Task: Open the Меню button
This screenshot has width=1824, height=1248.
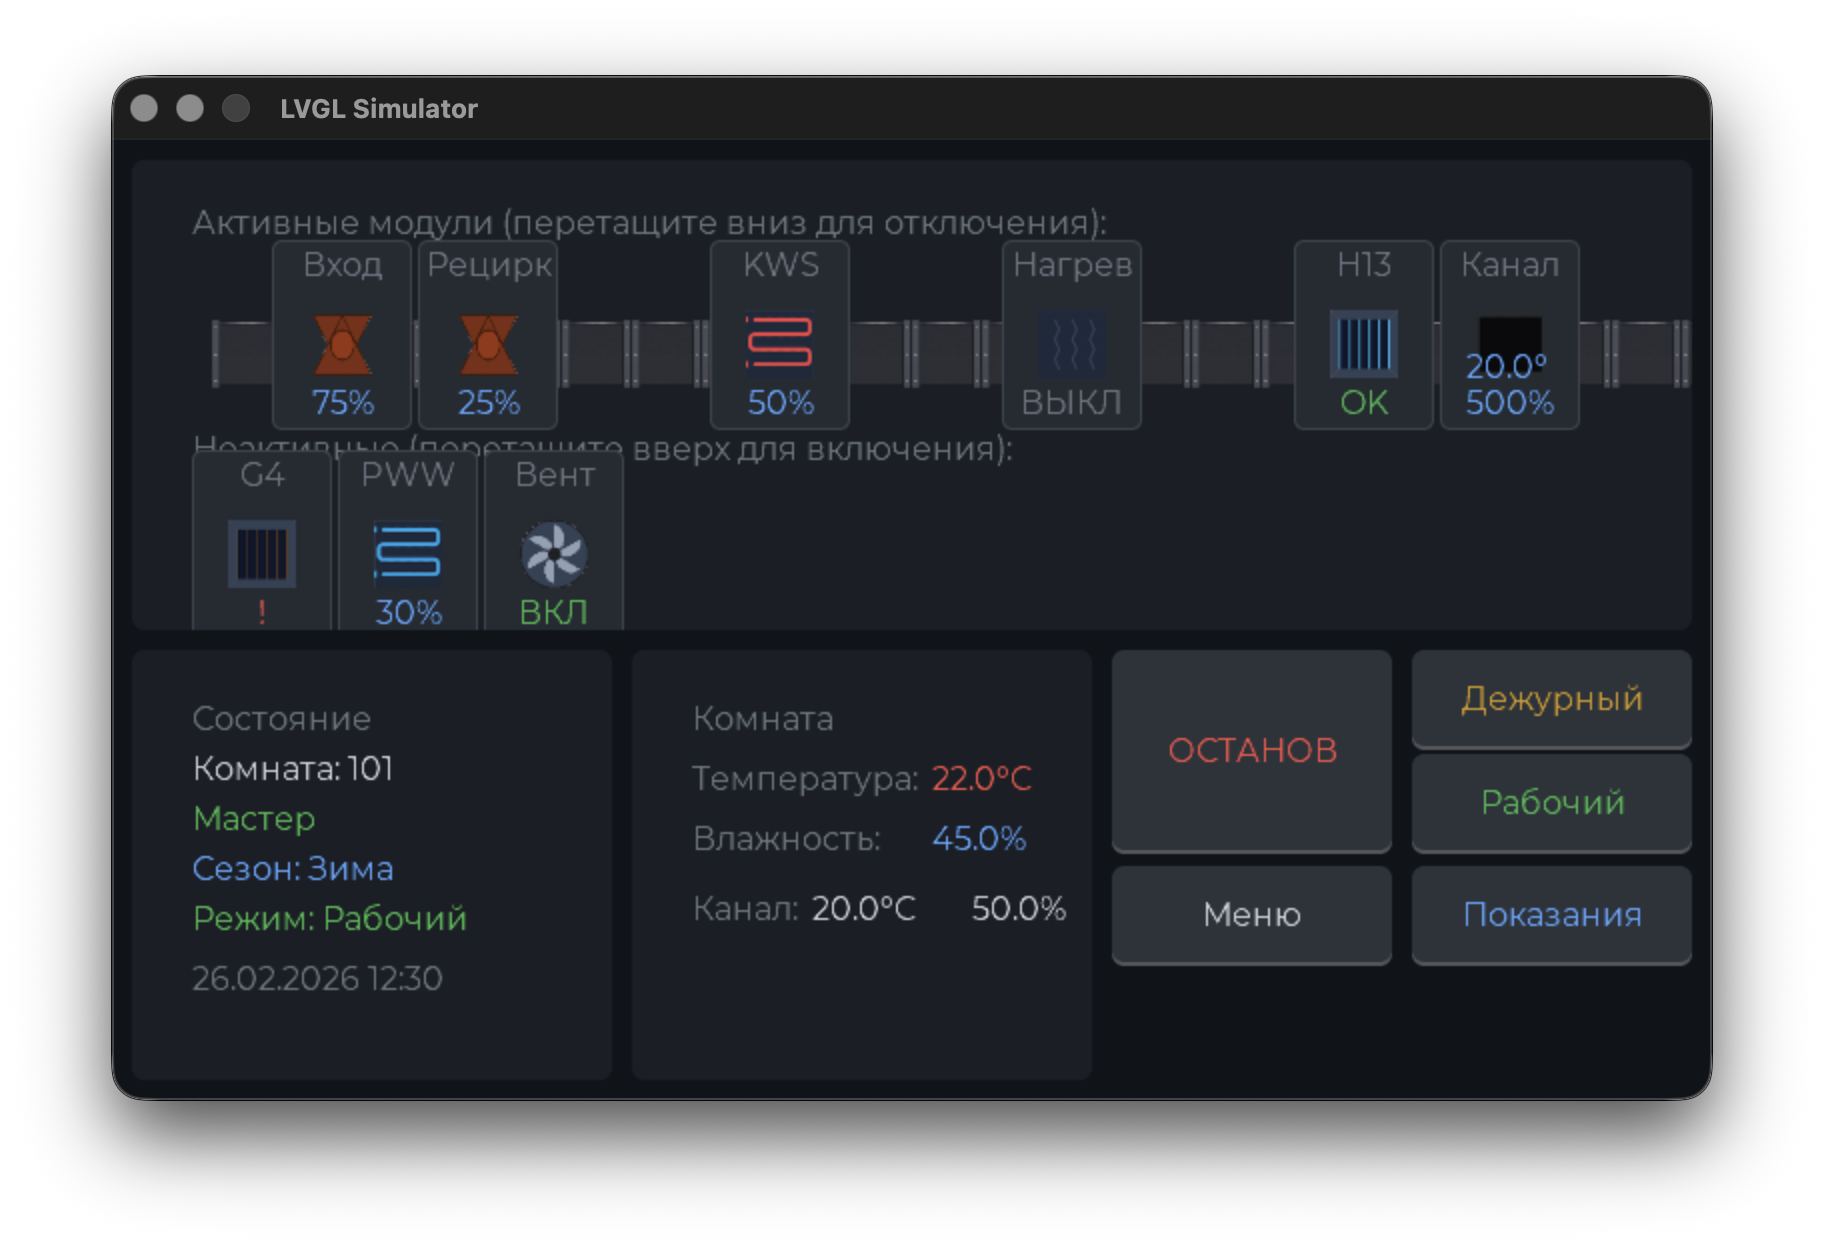Action: point(1251,914)
